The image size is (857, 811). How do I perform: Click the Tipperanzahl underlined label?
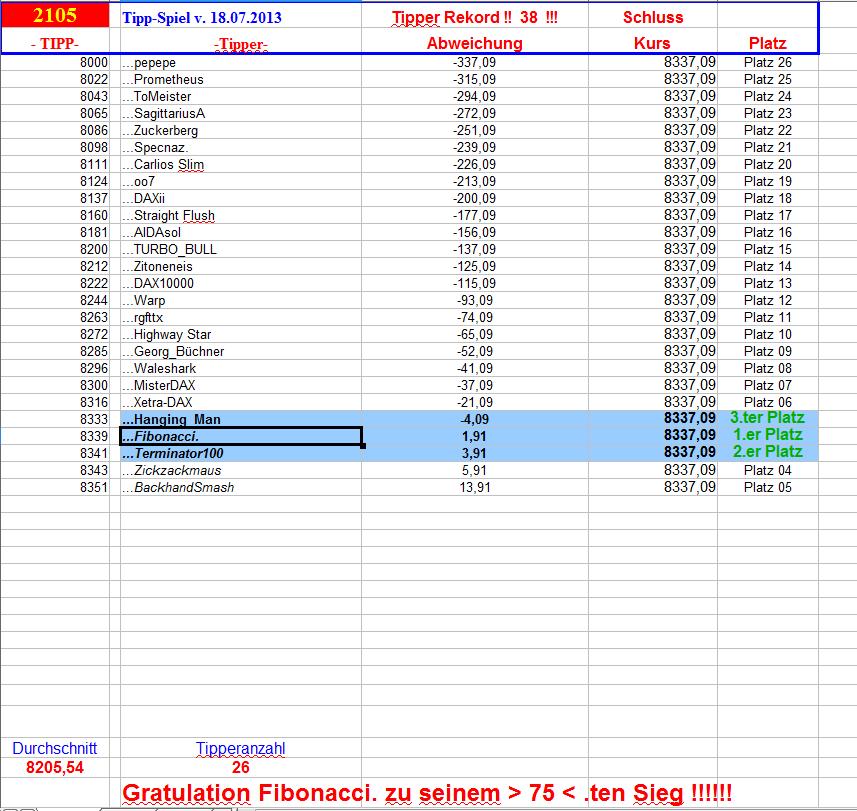point(241,747)
